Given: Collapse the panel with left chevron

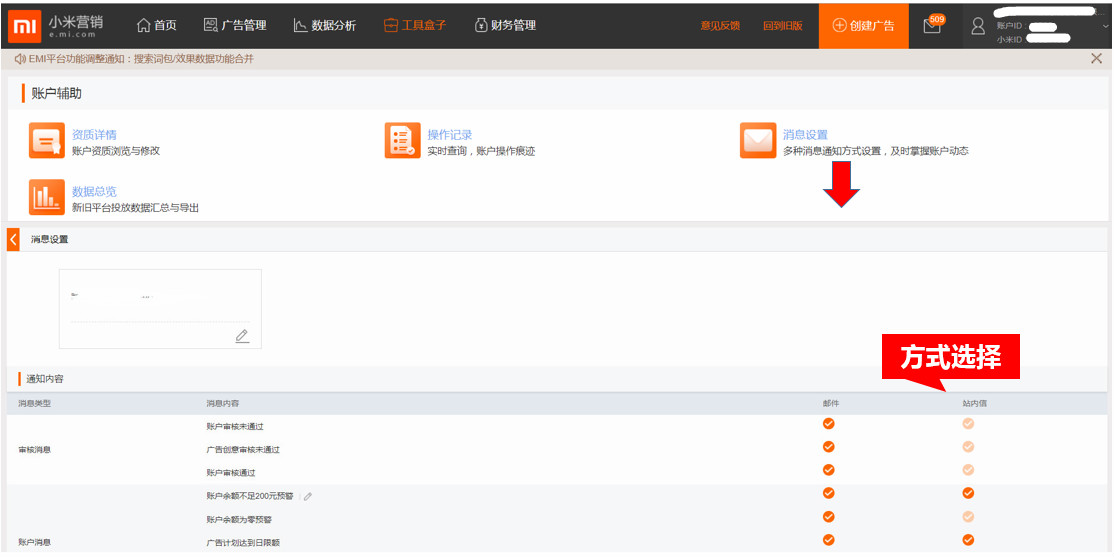Looking at the screenshot, I should [13, 240].
